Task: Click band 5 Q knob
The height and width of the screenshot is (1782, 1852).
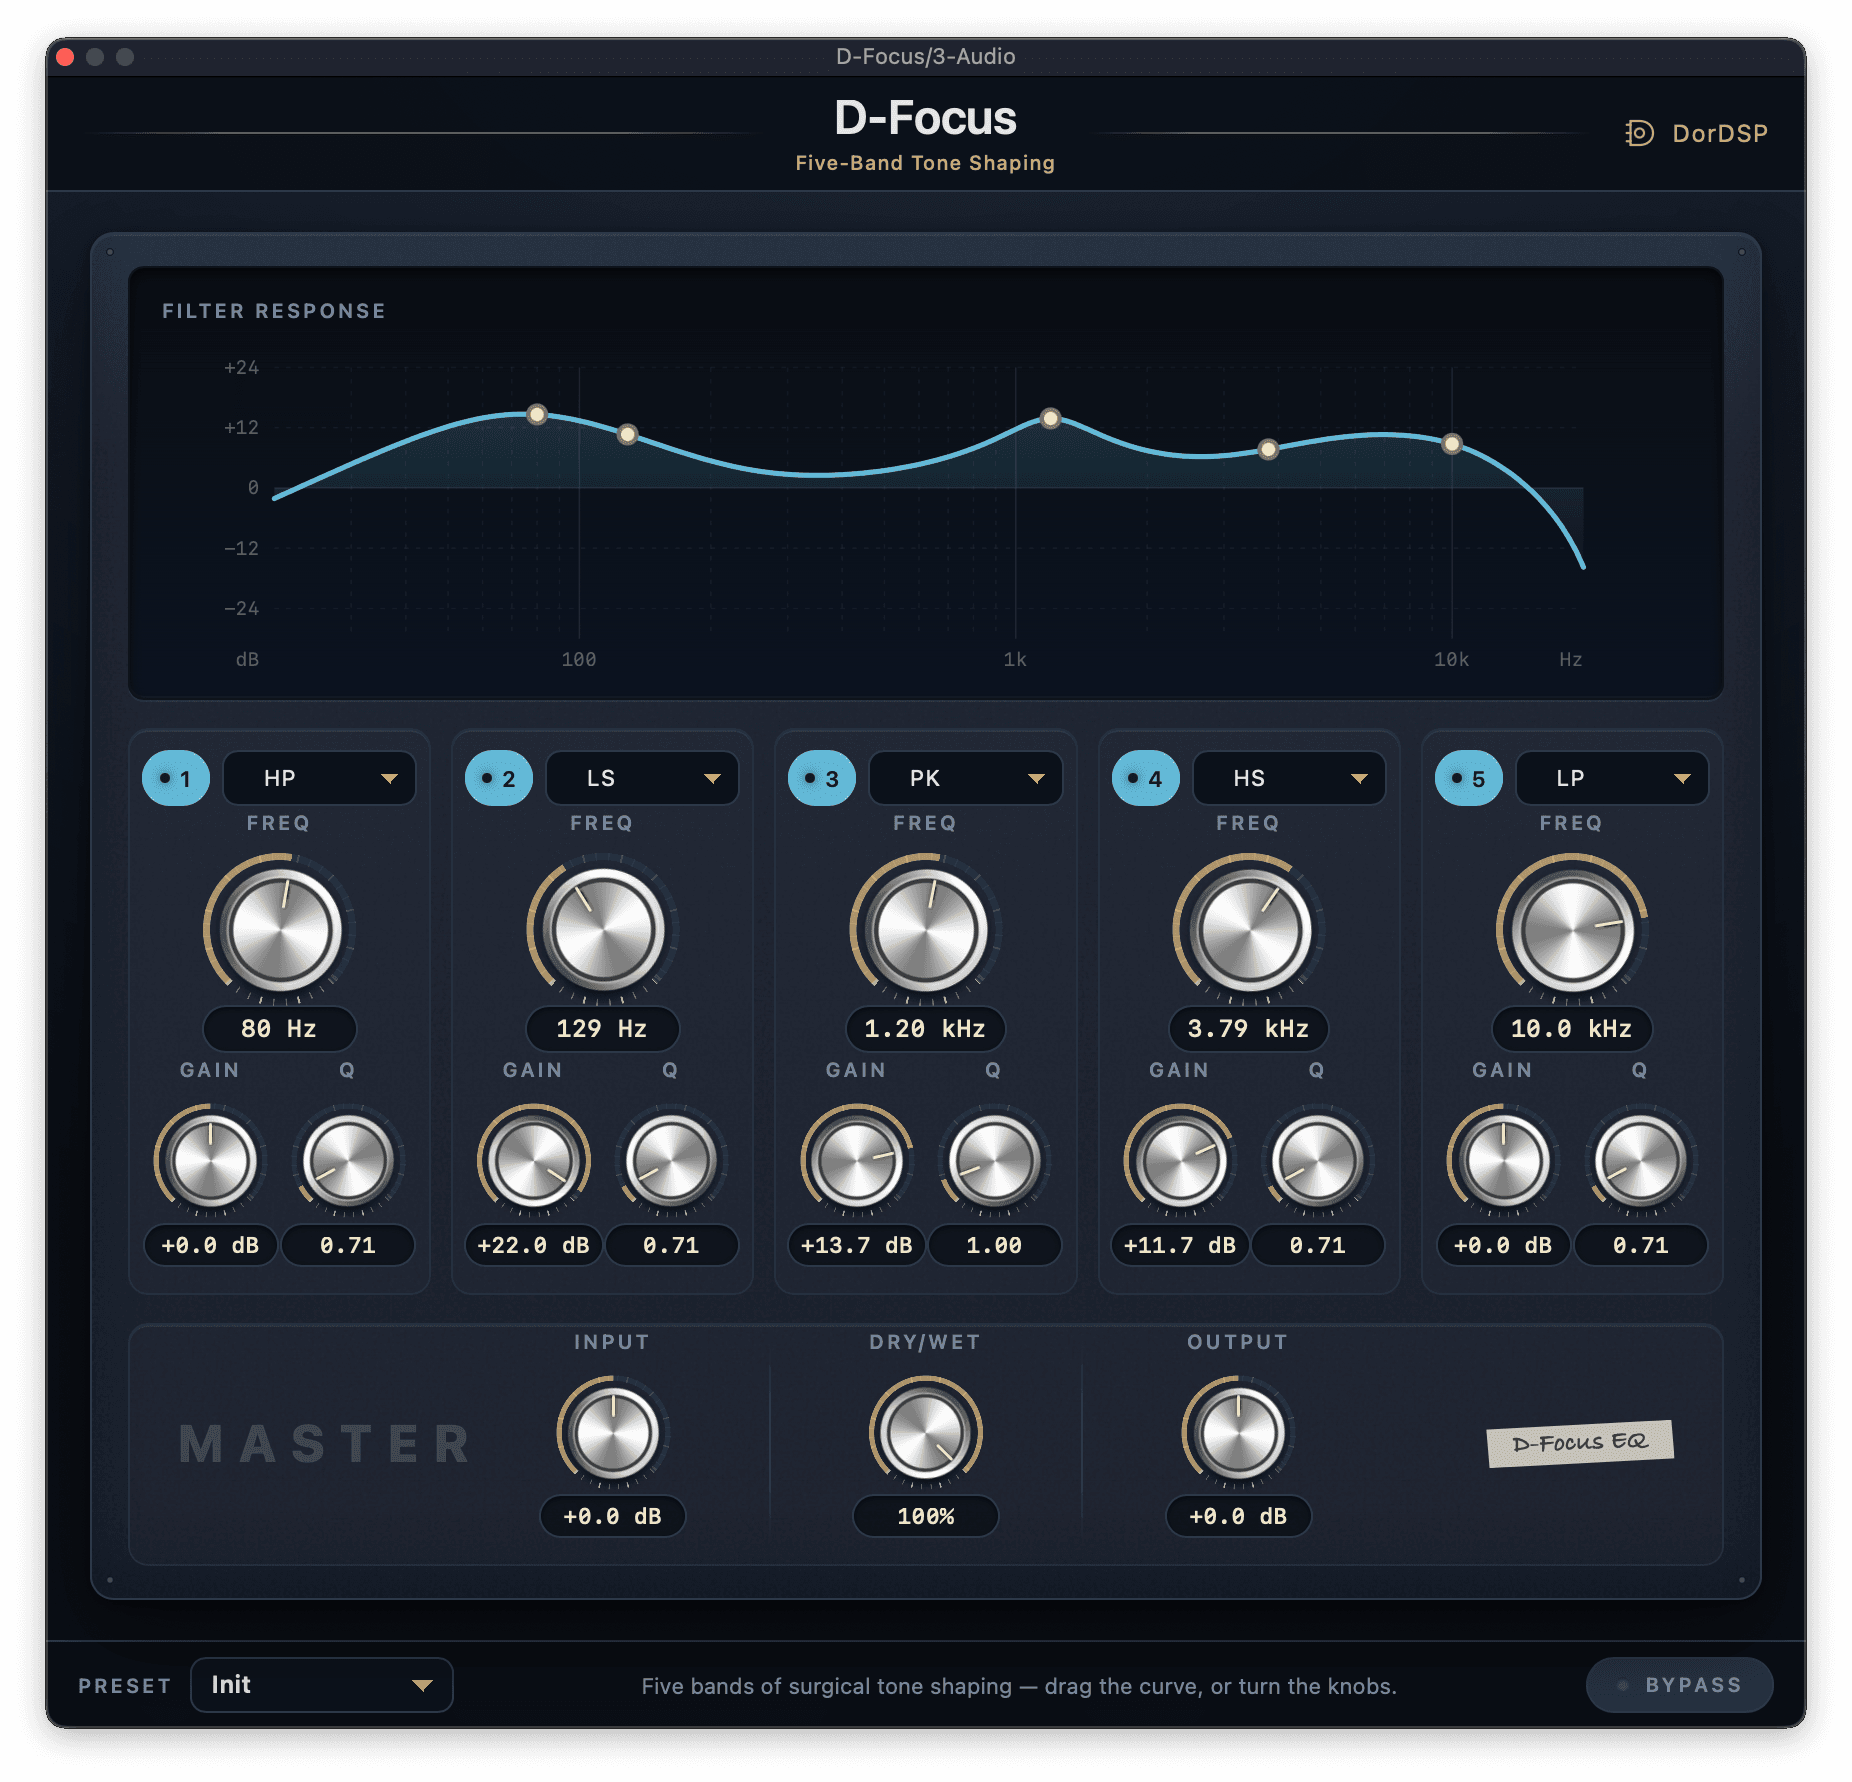Action: (x=1641, y=1161)
